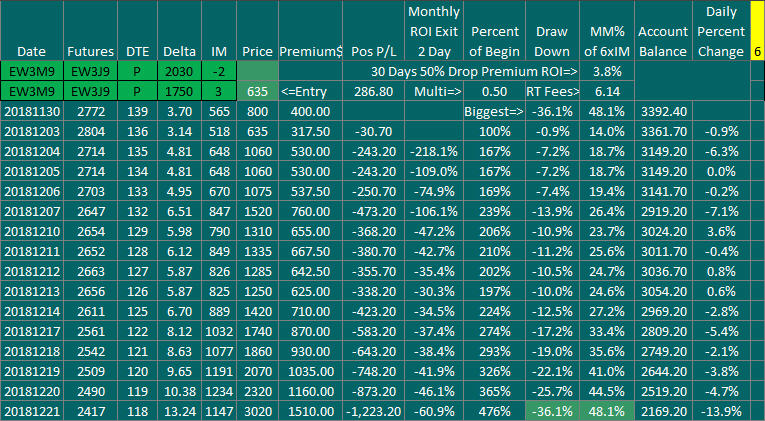Click the Pos P/L value -1,223.20
This screenshot has height=421, width=765.
(x=373, y=411)
